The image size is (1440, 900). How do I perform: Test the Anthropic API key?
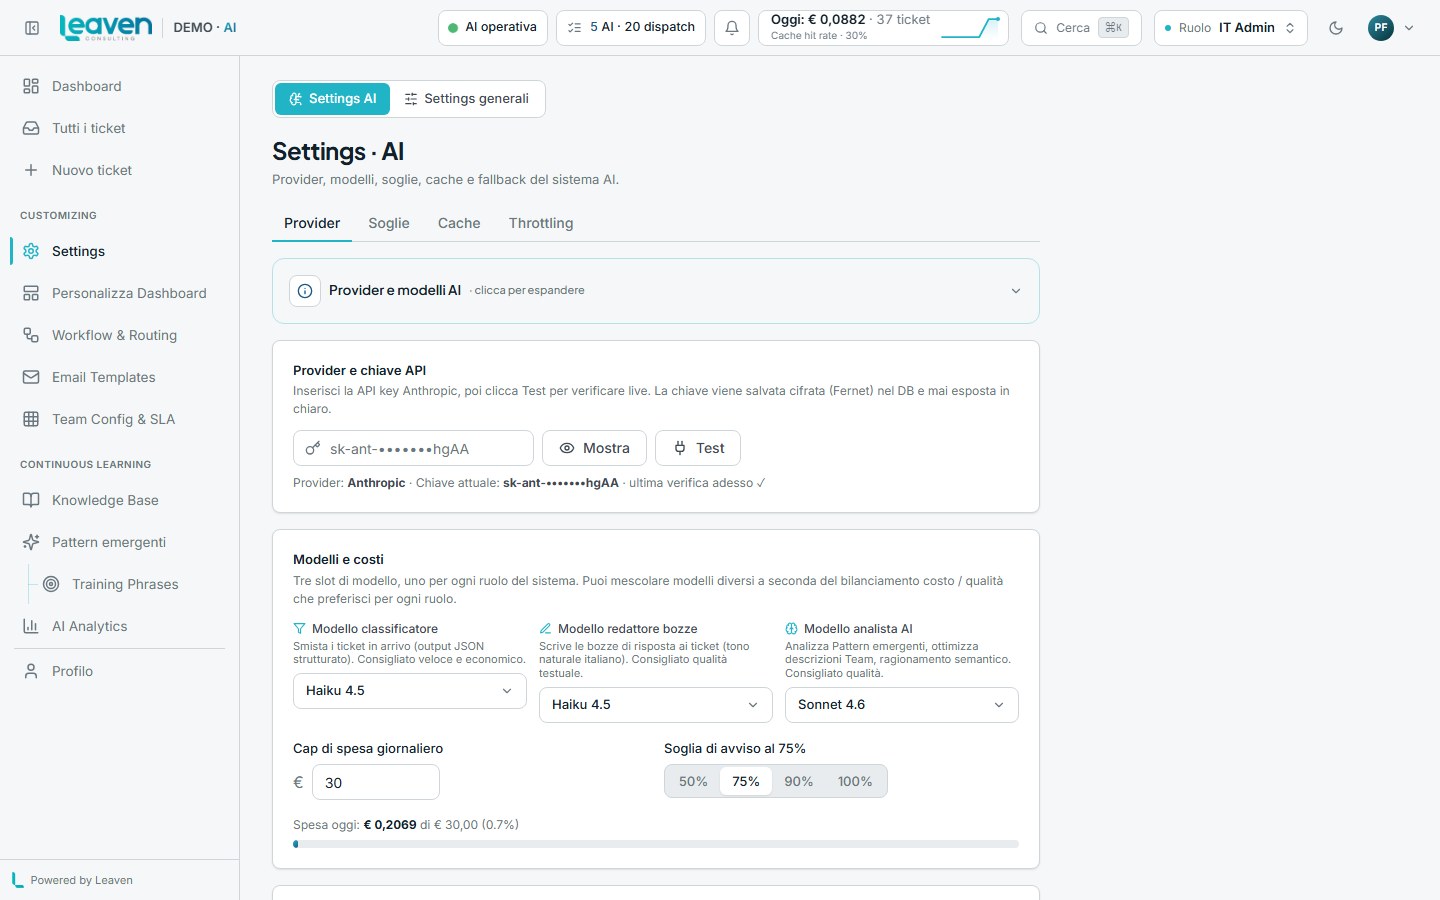pos(698,448)
